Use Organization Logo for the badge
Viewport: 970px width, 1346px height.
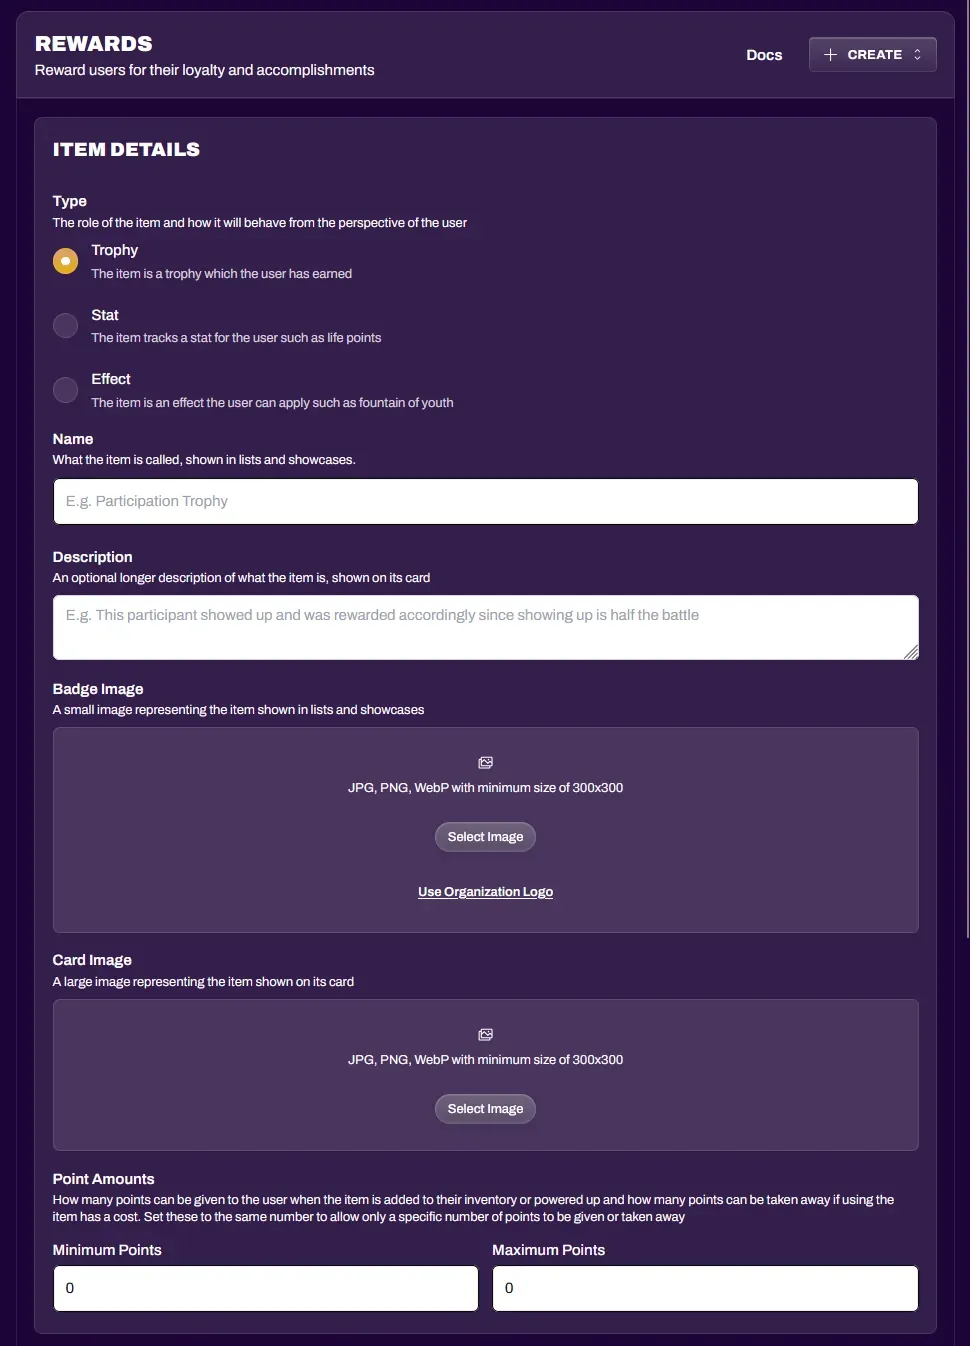[485, 892]
